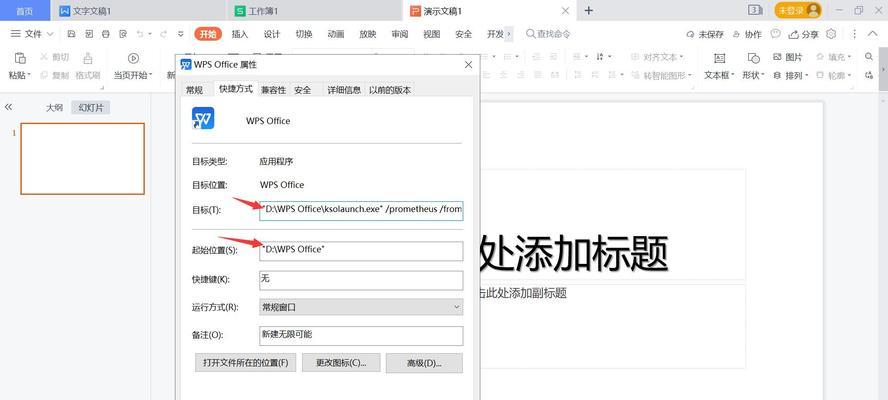Switch slide panel to 大纲 outline
The width and height of the screenshot is (888, 400).
click(54, 108)
